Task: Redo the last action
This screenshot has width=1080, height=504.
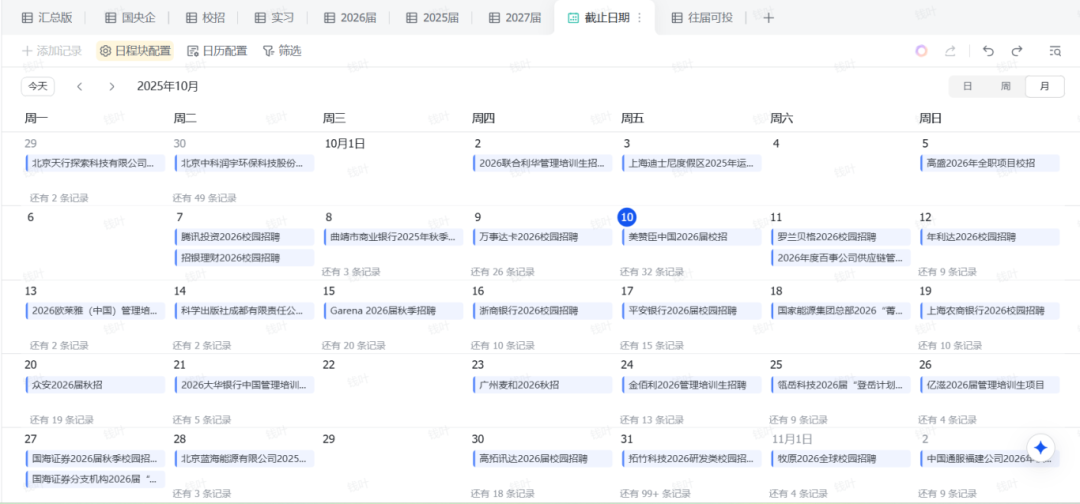Action: coord(1017,50)
